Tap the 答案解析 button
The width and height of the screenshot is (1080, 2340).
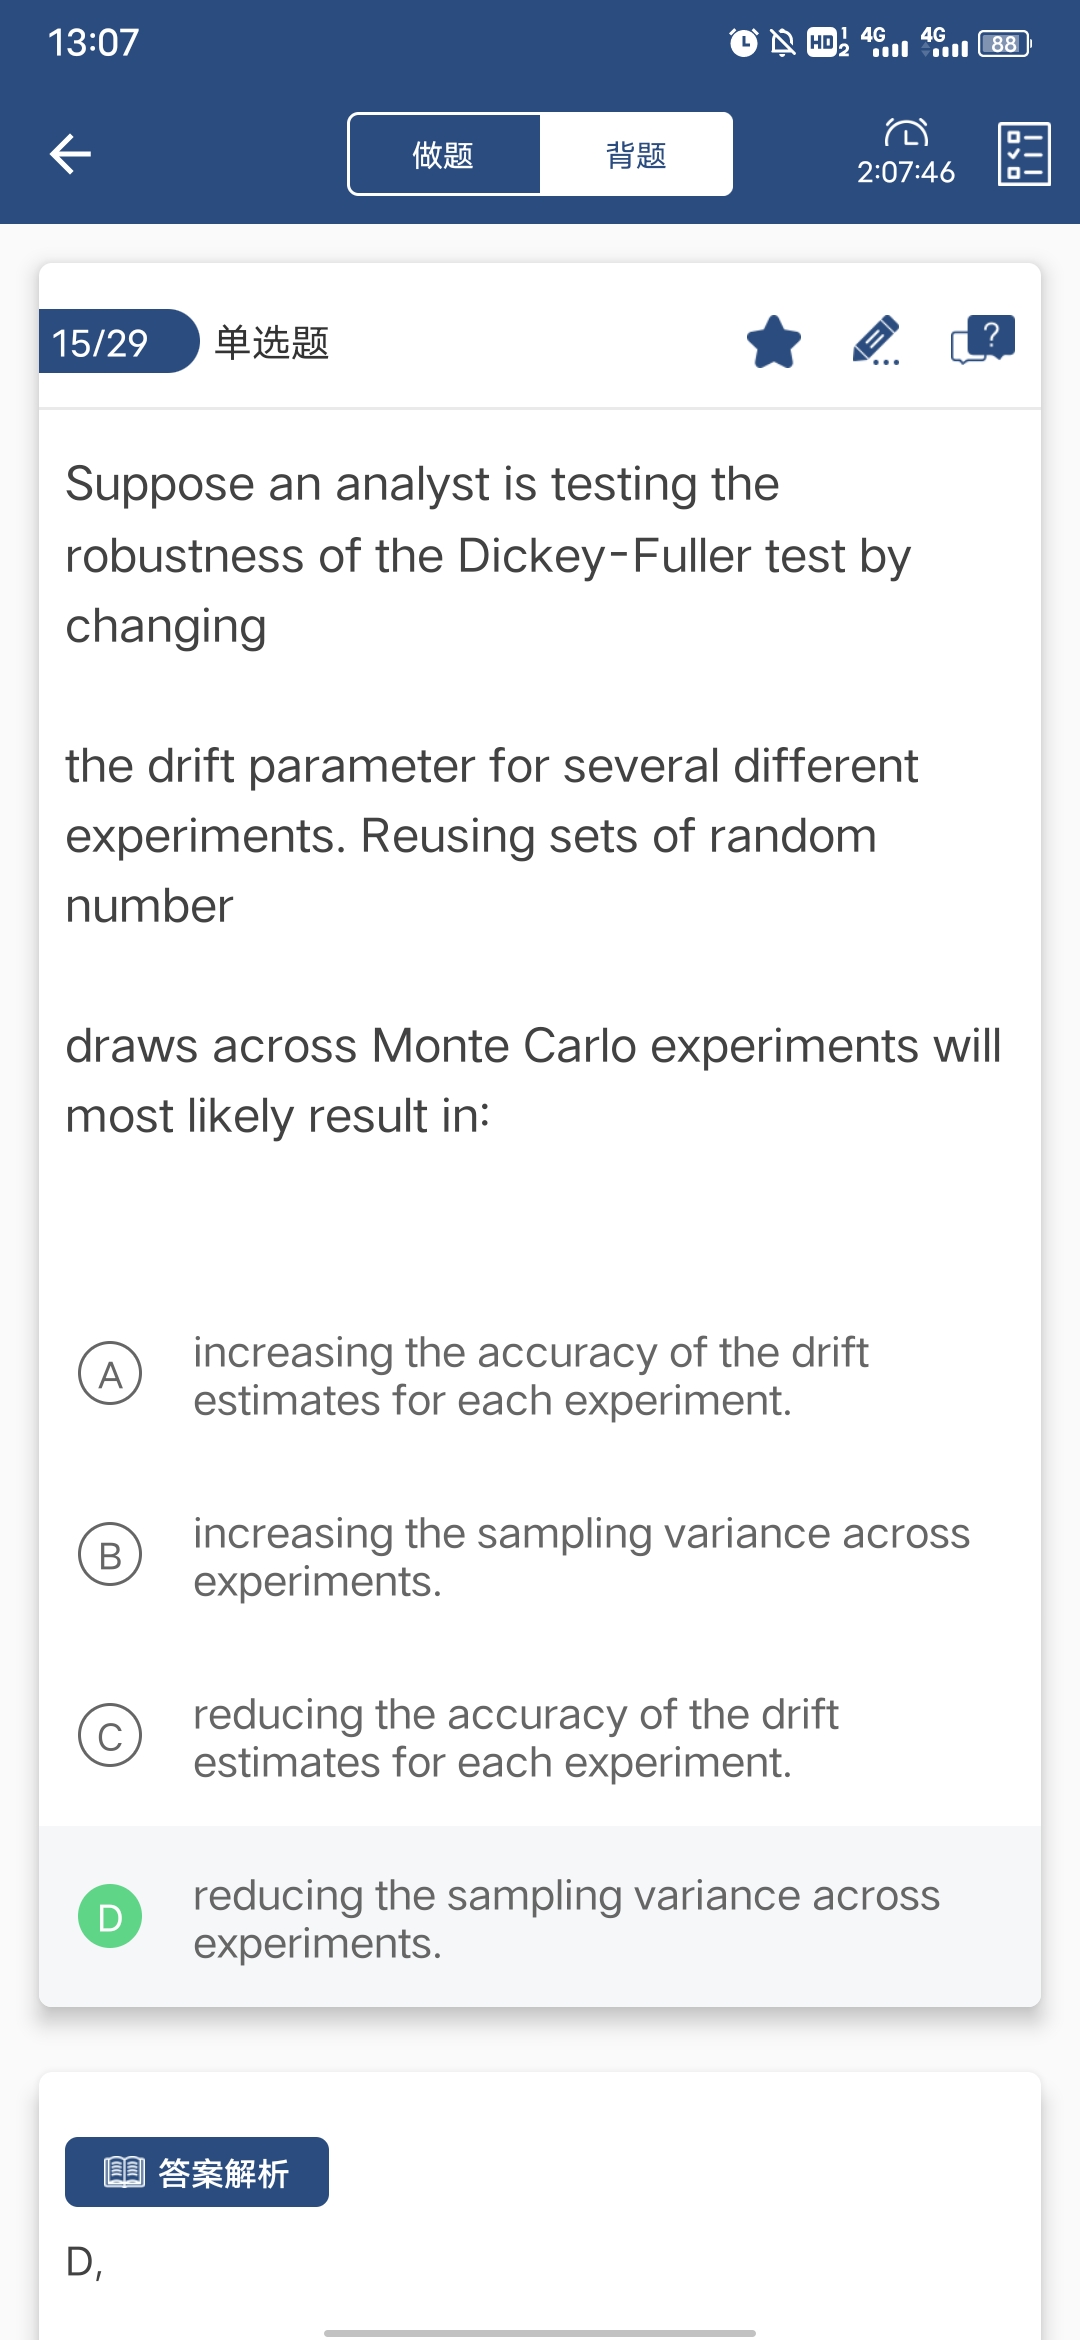(197, 2172)
